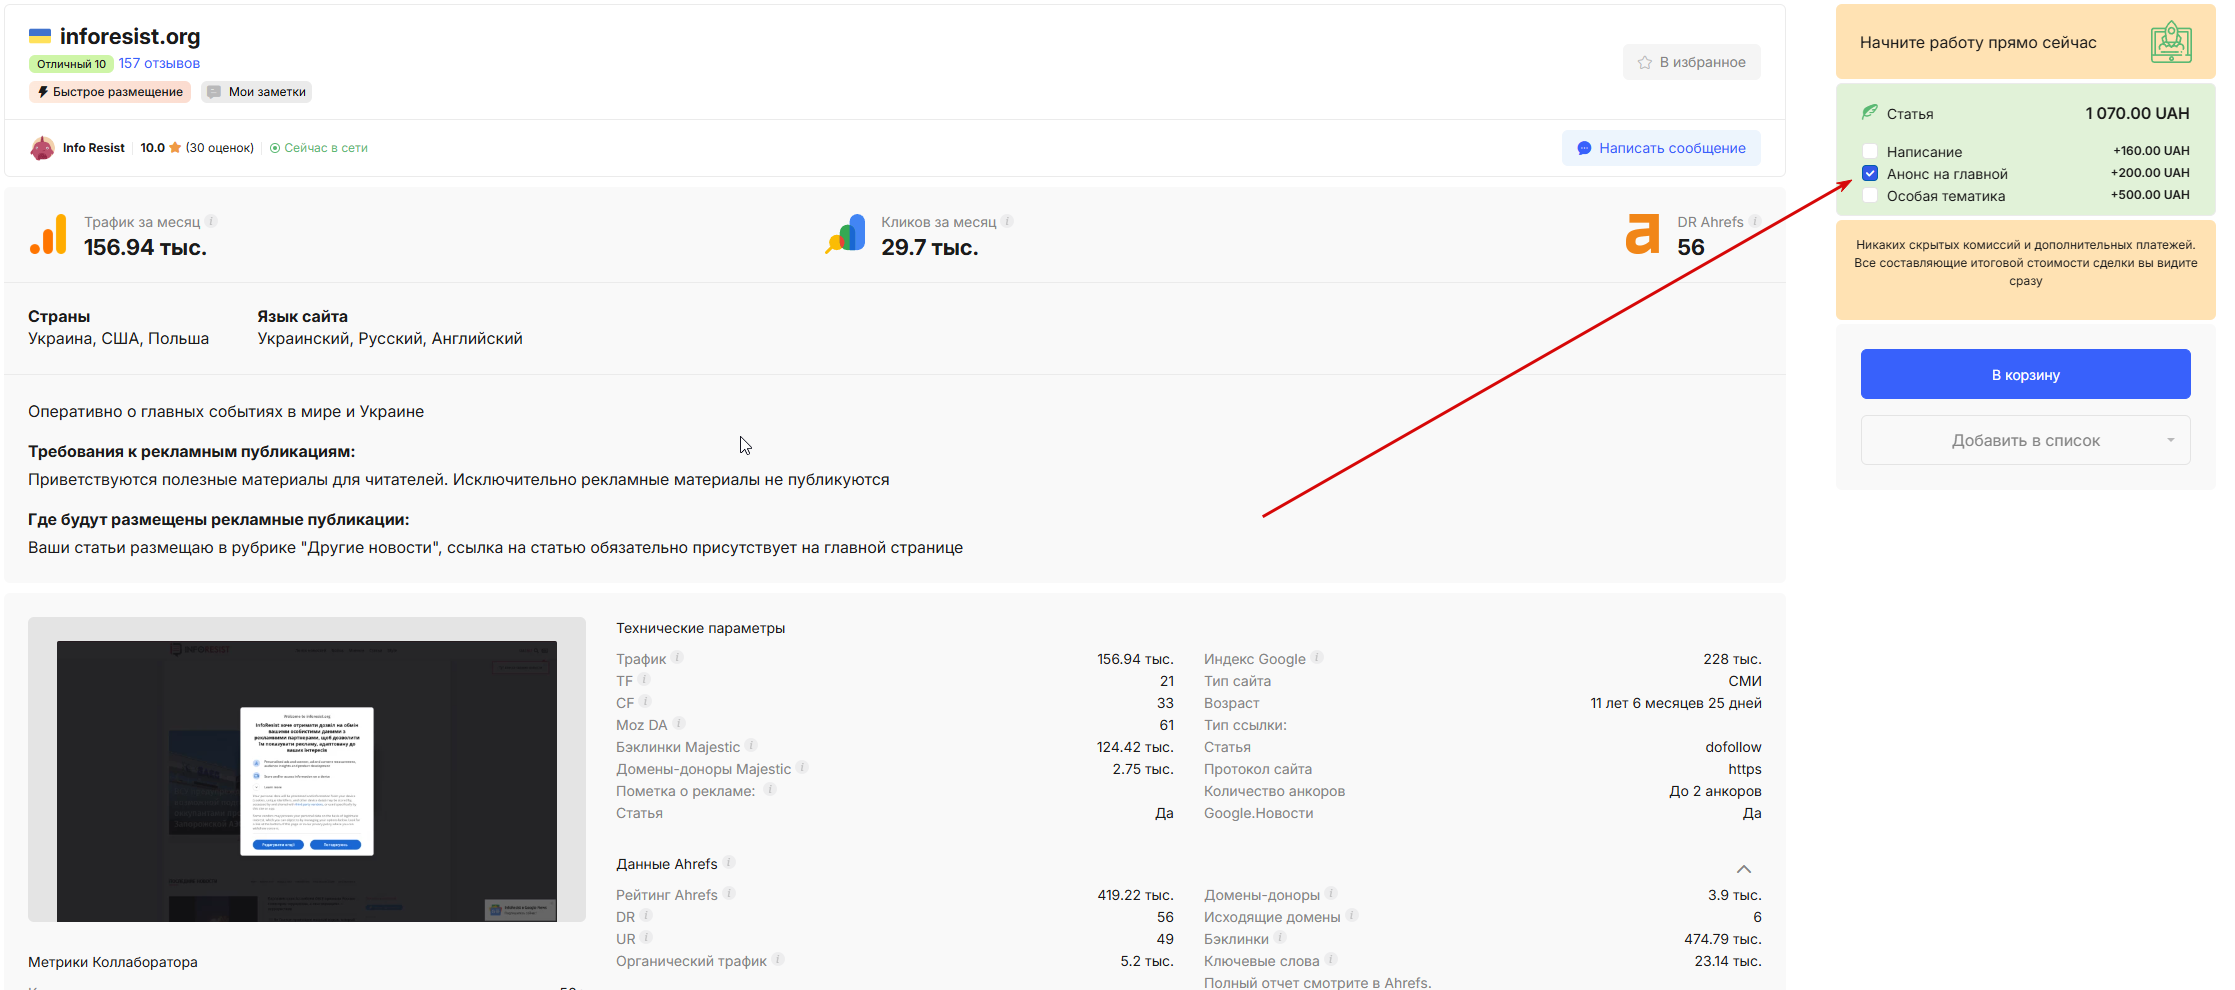Viewport: 2235px width, 990px height.
Task: Show info tooltip for Пометка о рекламе
Action: 770,790
